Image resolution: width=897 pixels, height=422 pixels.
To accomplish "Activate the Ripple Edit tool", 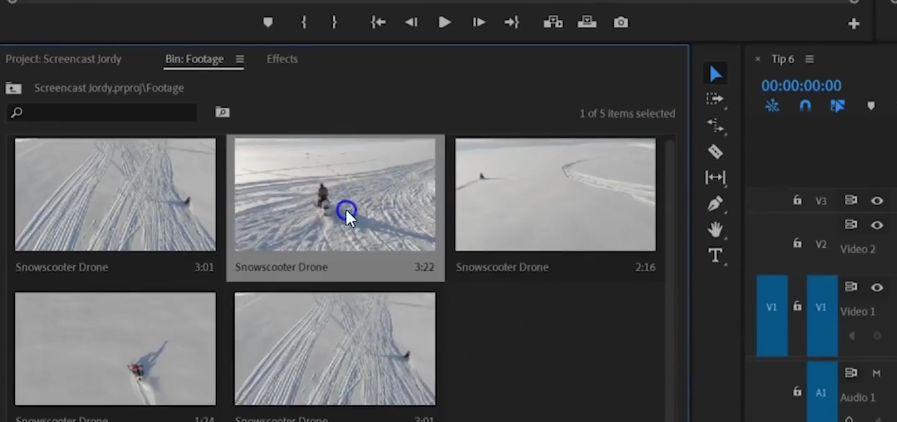I will coord(715,125).
